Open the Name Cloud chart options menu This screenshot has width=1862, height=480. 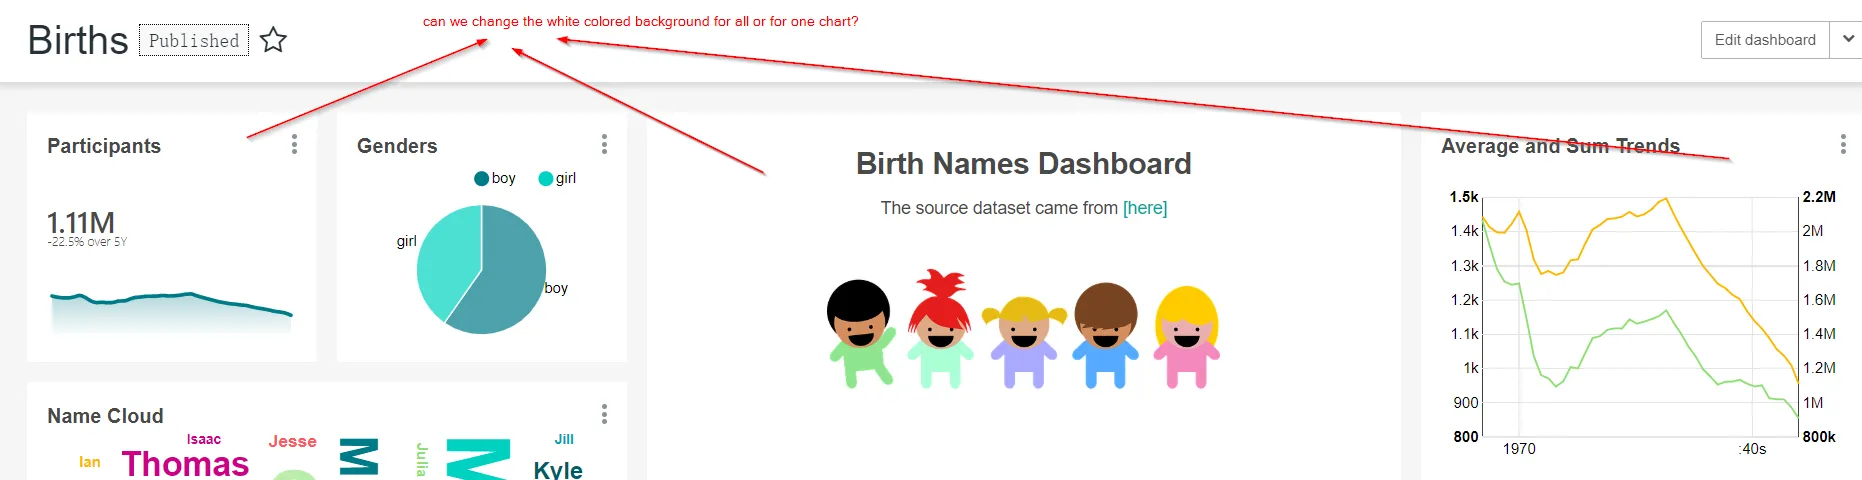point(604,414)
